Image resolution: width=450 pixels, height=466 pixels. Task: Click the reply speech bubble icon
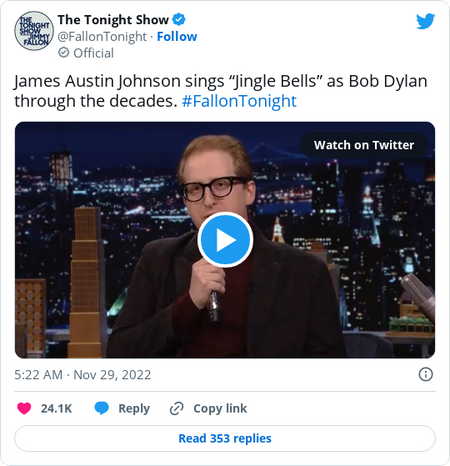click(102, 408)
